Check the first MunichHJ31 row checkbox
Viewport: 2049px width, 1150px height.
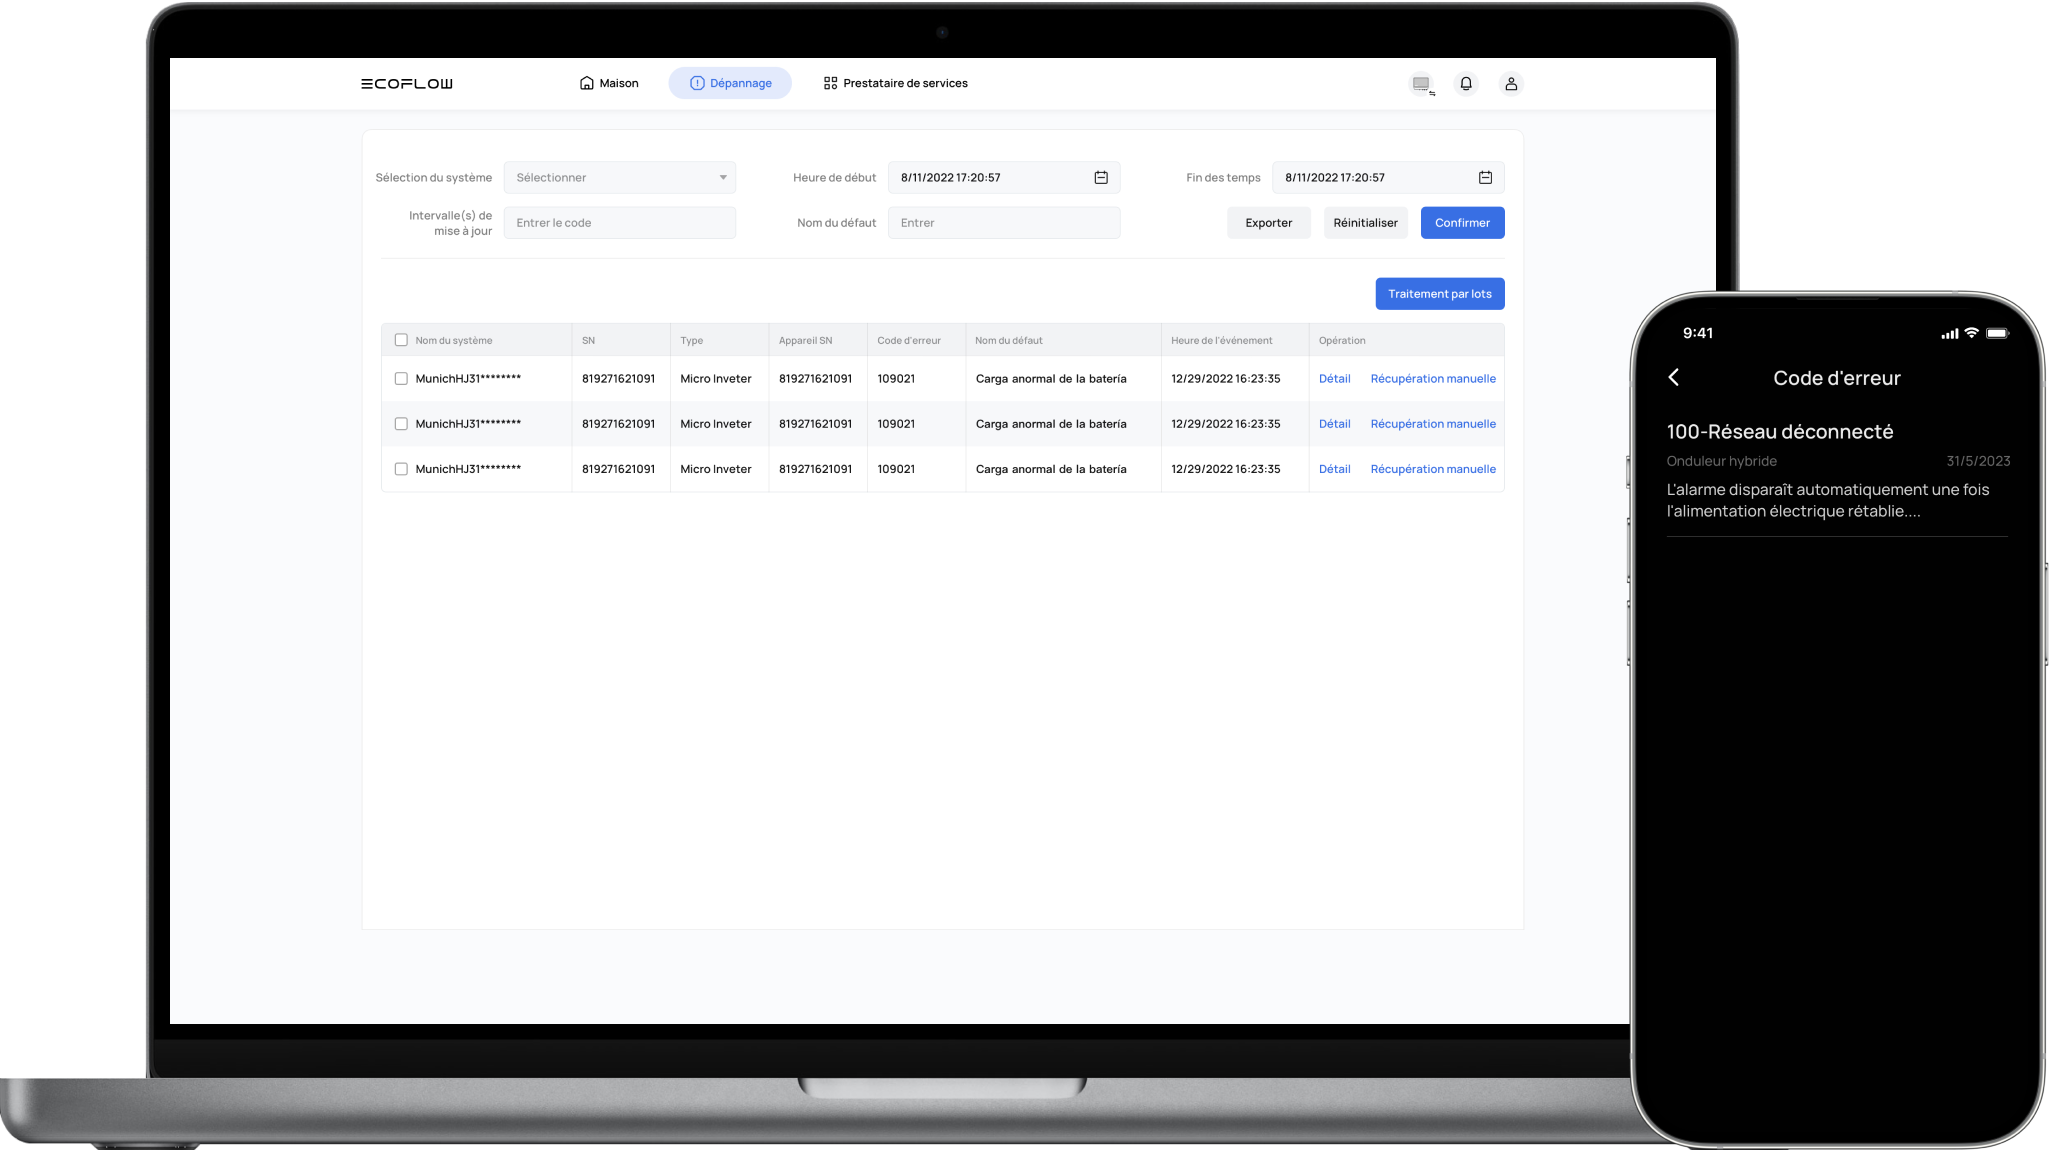tap(401, 379)
